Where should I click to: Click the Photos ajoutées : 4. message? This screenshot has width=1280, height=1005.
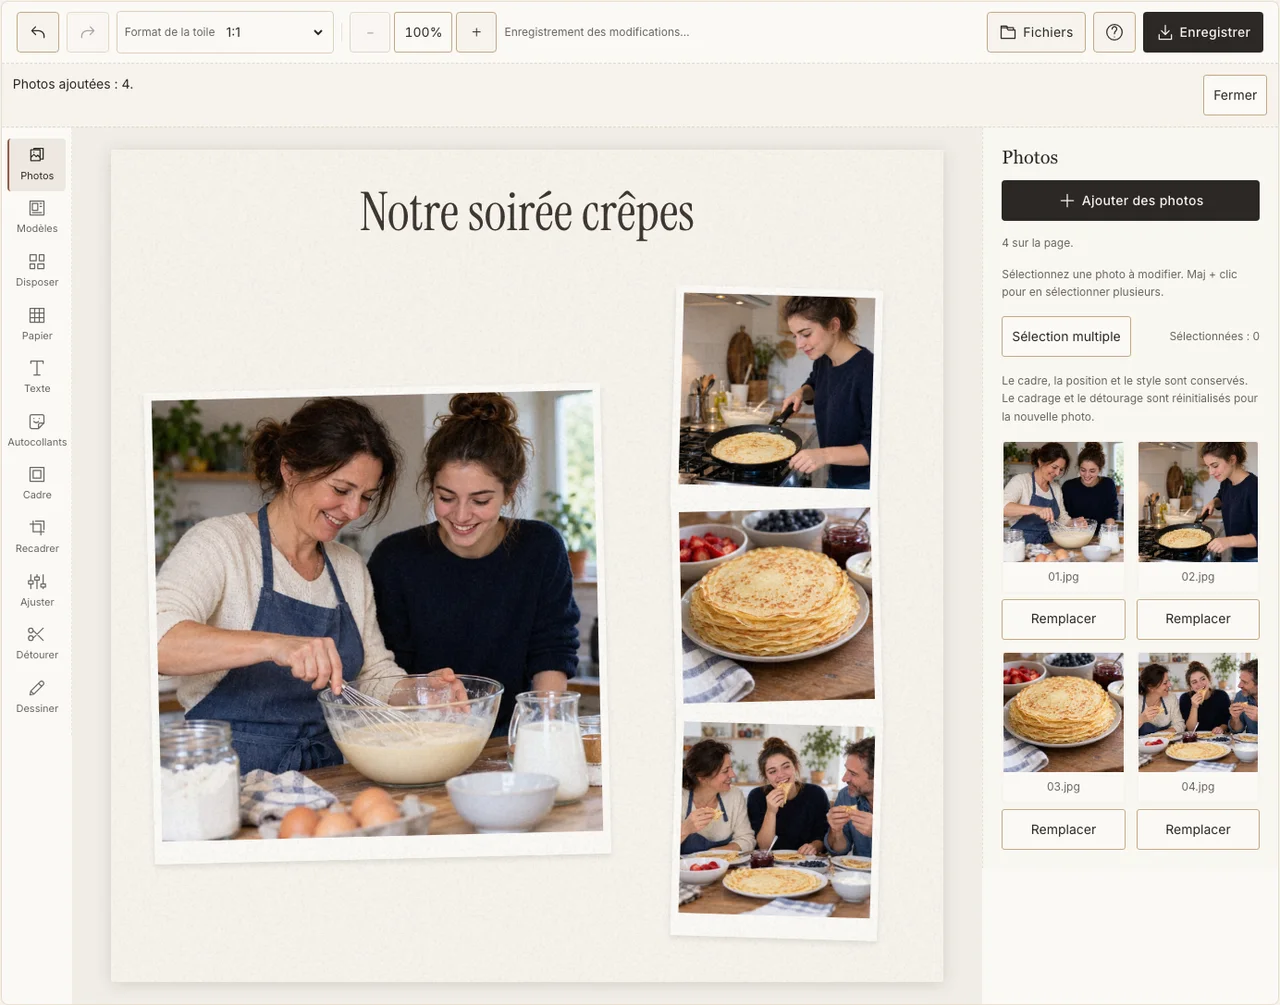tap(73, 84)
